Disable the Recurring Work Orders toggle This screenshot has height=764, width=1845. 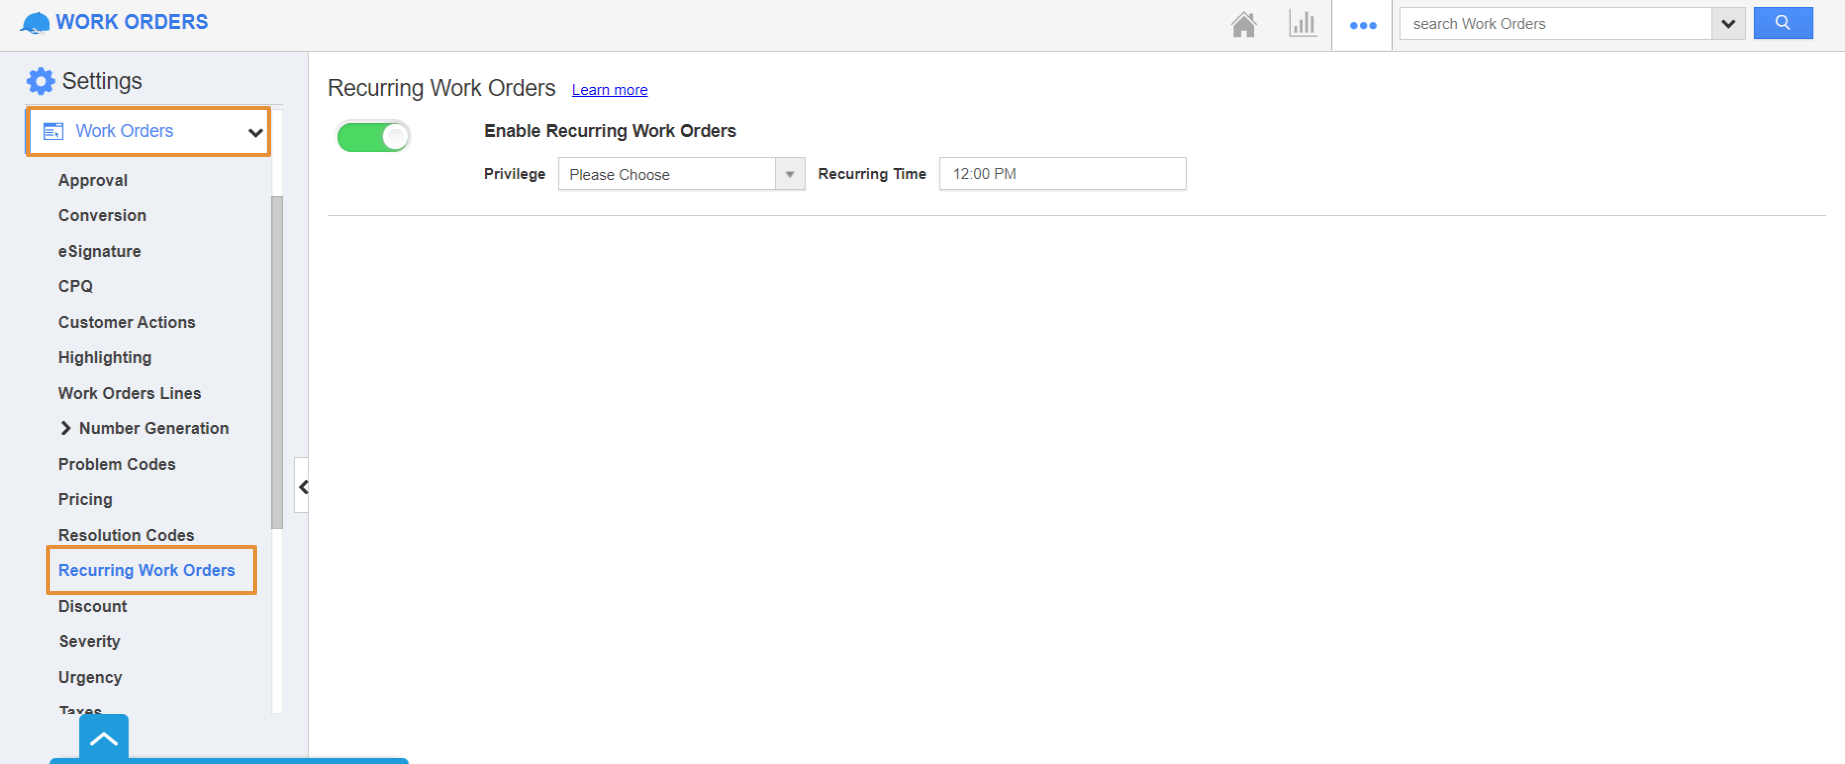click(373, 136)
